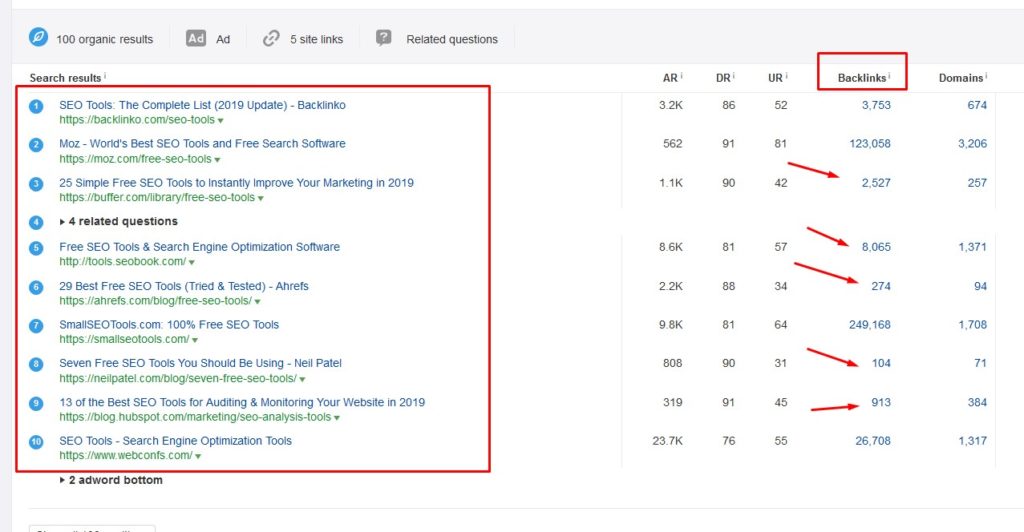The height and width of the screenshot is (532, 1024).
Task: Open 29 Best Free SEO Tools Ahrefs result
Action: pyautogui.click(x=184, y=286)
